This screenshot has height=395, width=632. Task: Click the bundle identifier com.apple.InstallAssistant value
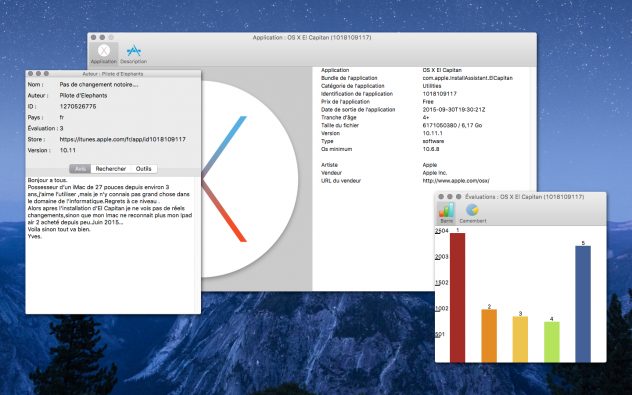[x=468, y=78]
